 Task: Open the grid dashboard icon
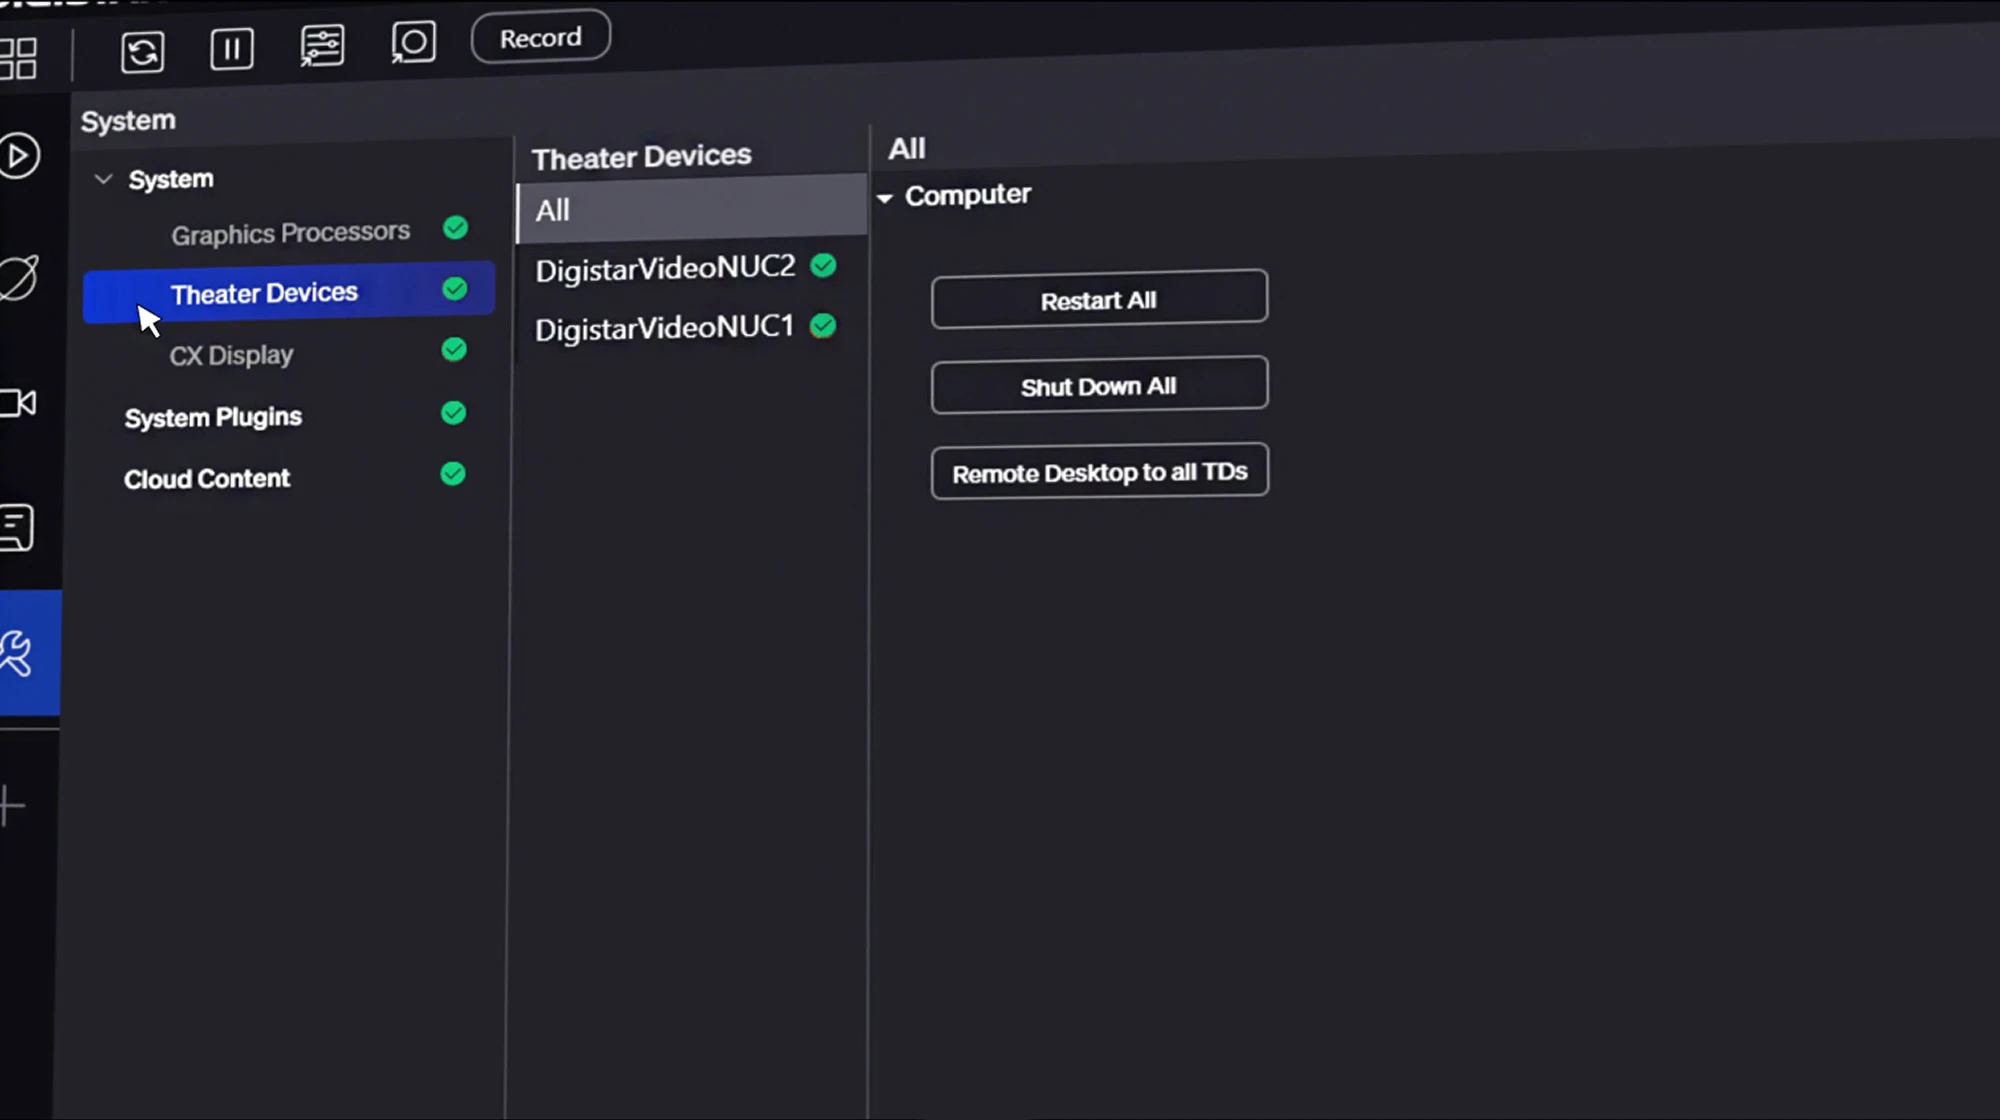[19, 58]
